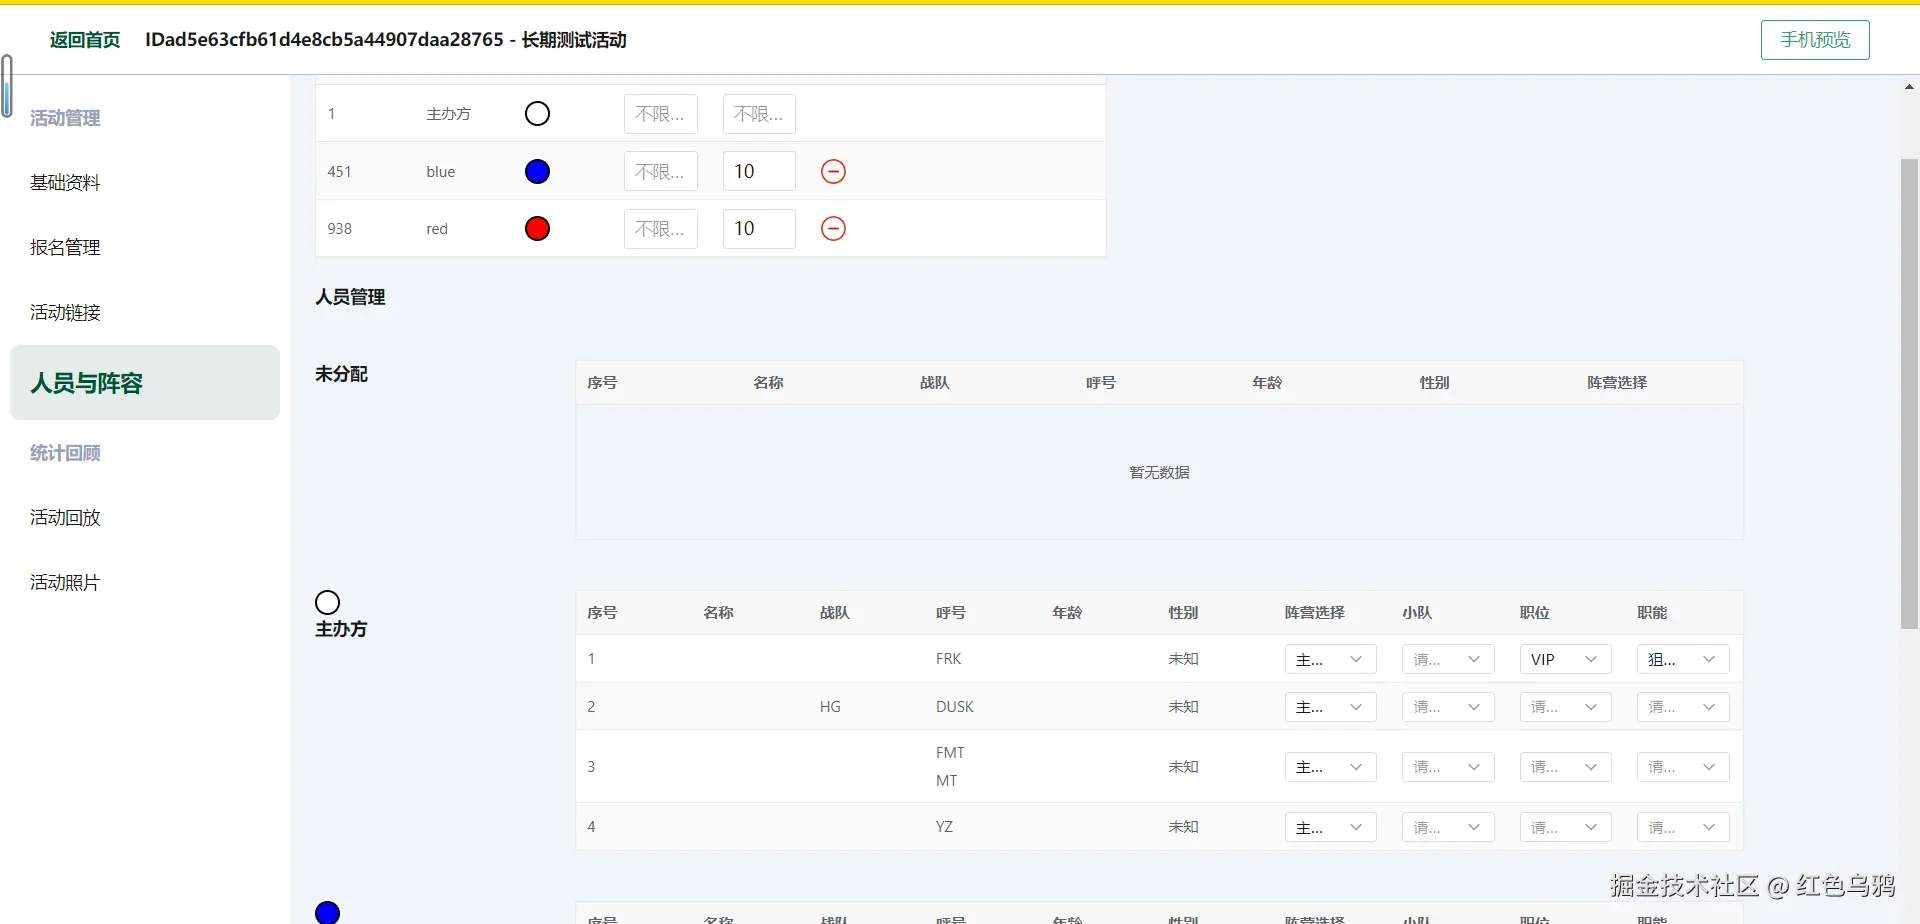Open position dropdown for YZ row
The image size is (1920, 924).
click(x=1565, y=828)
